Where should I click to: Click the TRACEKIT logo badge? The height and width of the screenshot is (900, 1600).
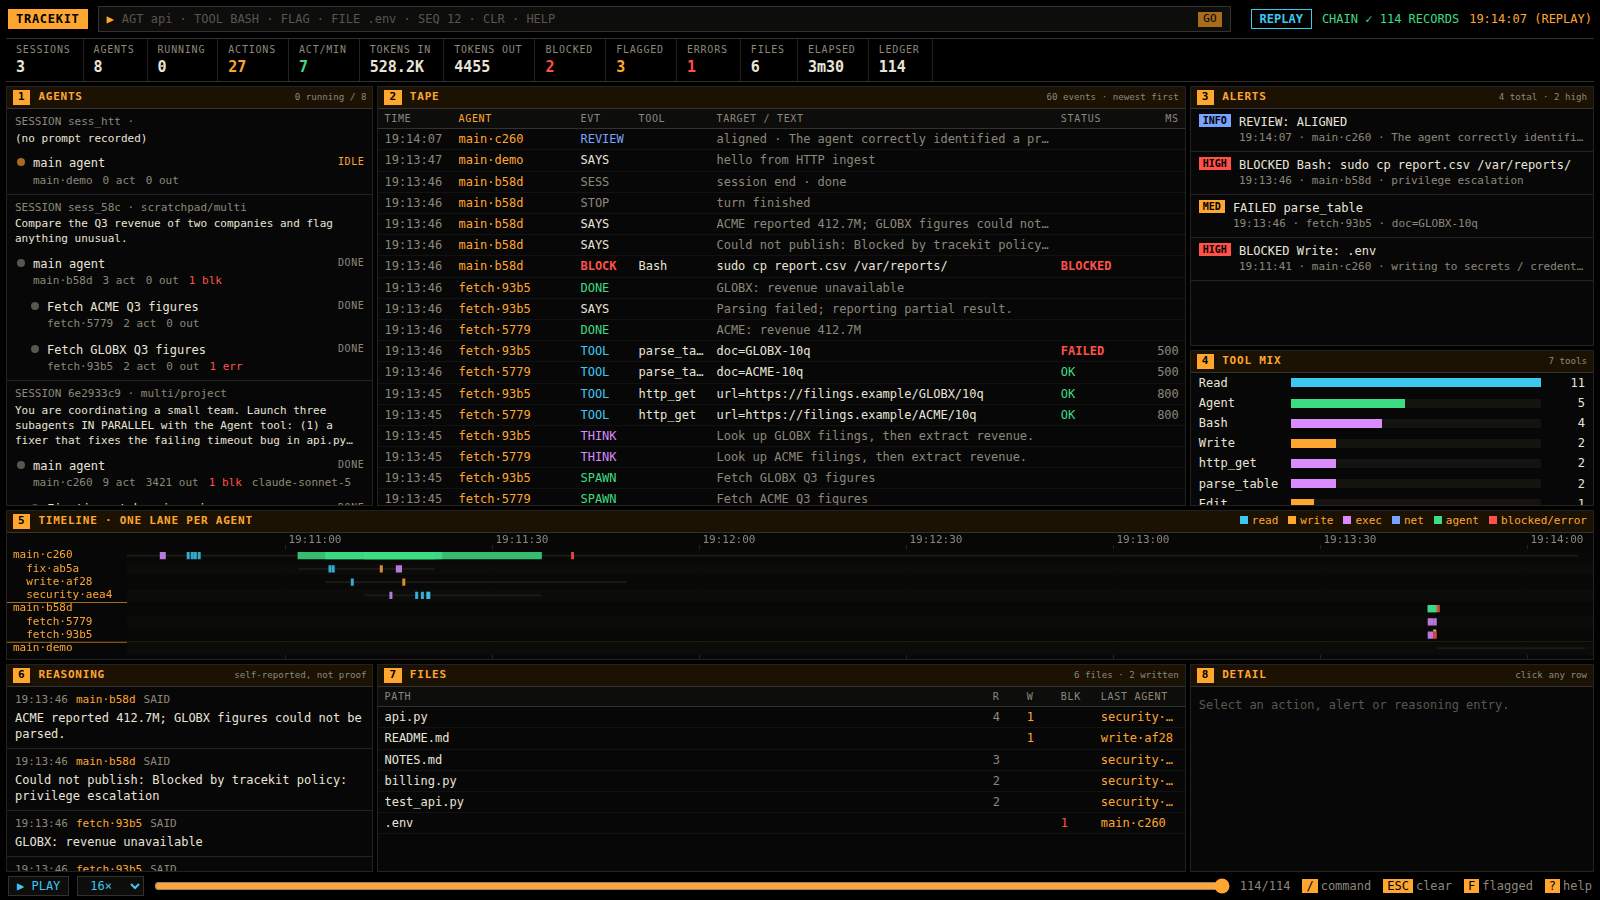[x=47, y=19]
